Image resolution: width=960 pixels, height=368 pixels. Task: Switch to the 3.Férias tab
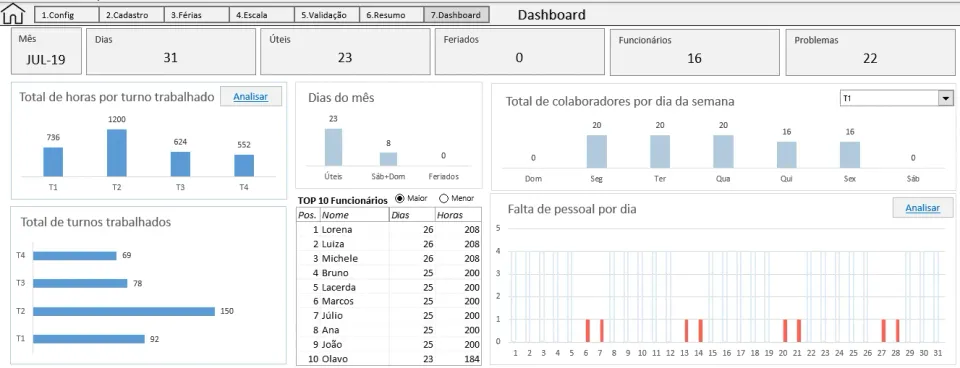pos(197,15)
